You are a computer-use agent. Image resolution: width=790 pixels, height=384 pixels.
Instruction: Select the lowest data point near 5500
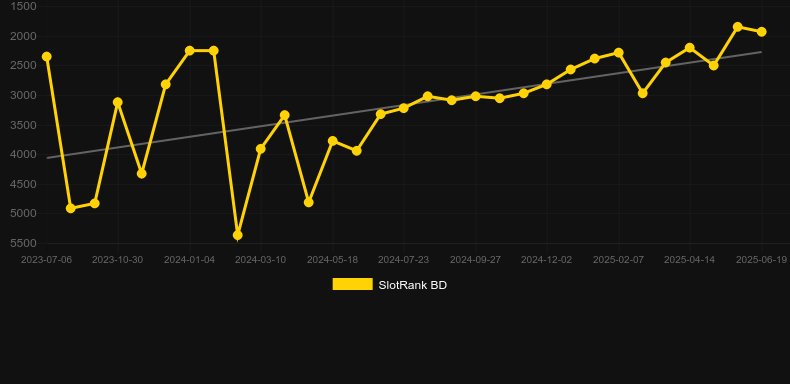[238, 235]
